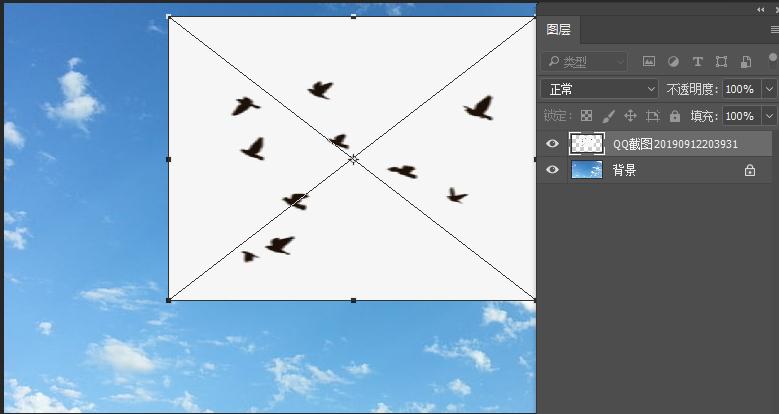
Task: Switch to the 图层 panel tab
Action: [558, 30]
